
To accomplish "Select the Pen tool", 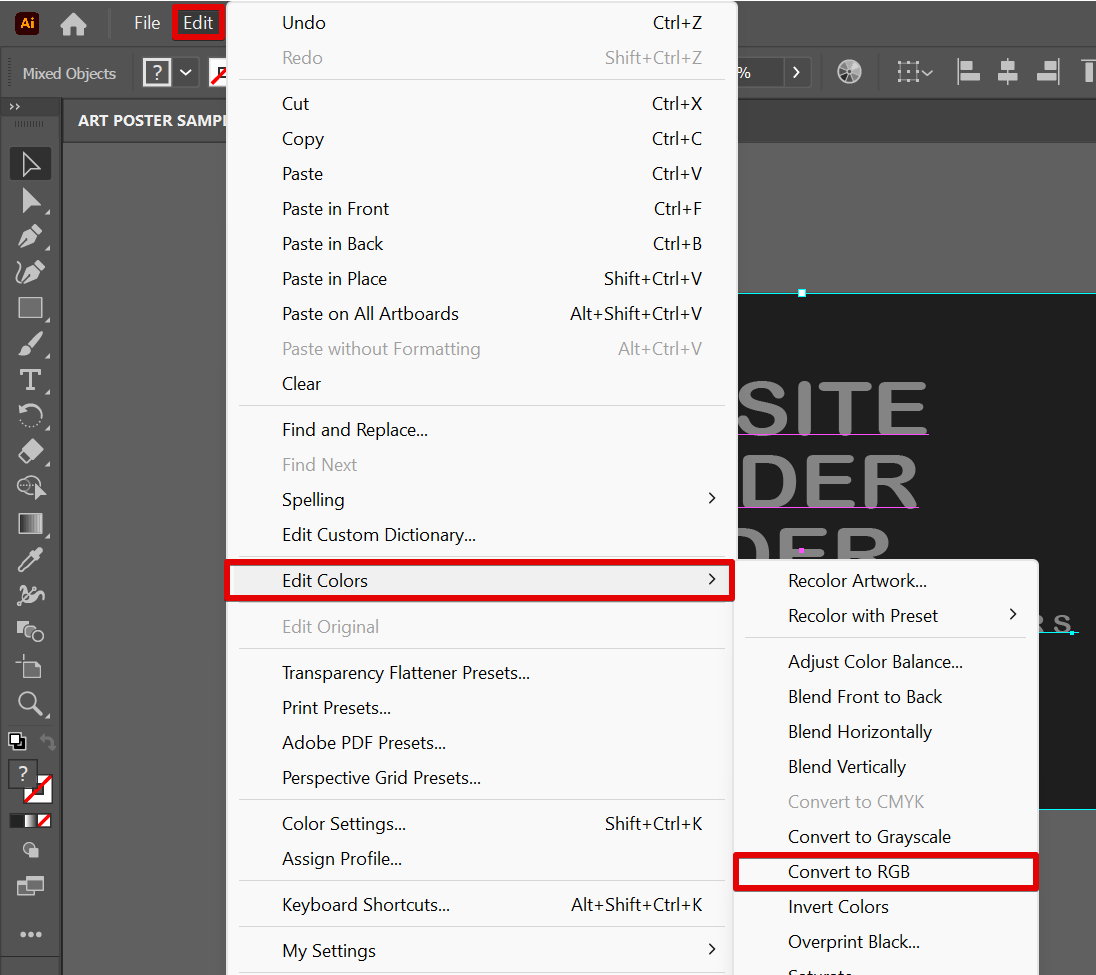I will pos(31,237).
